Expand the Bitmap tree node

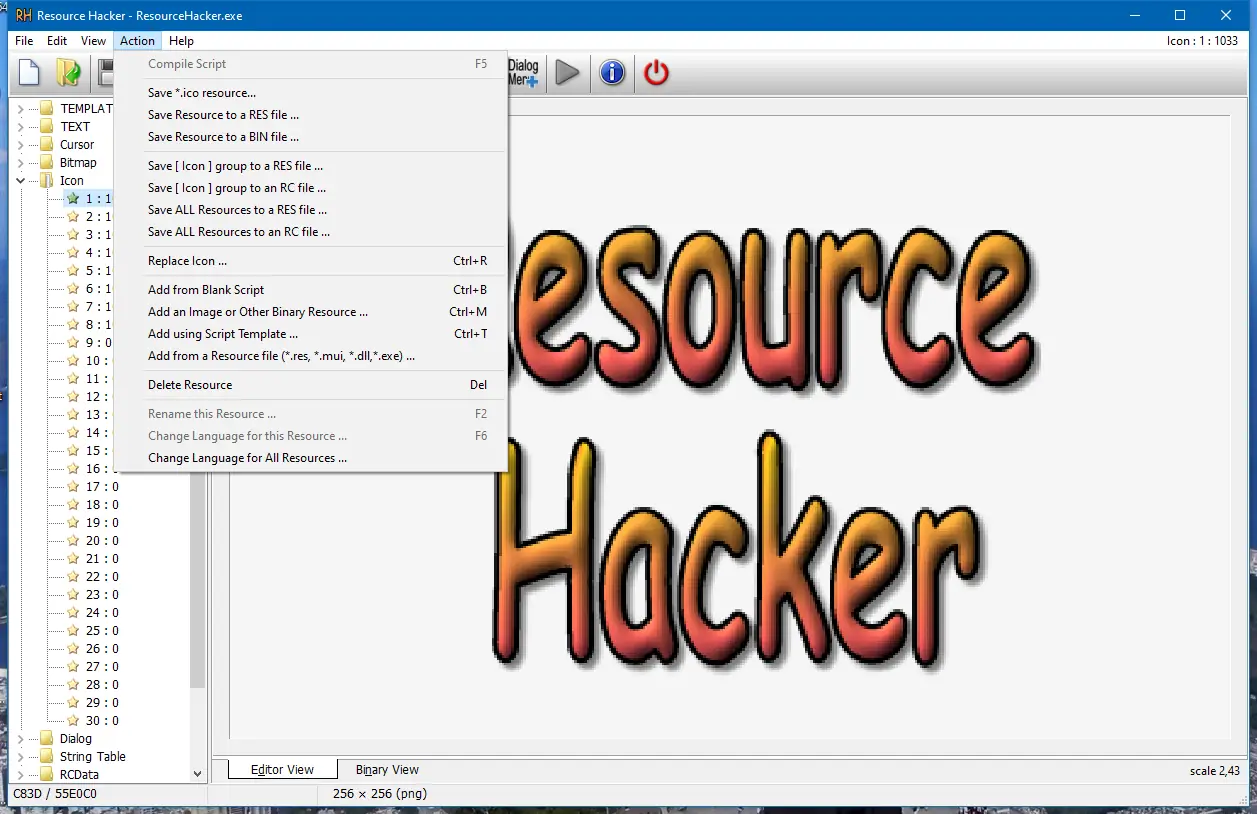(x=20, y=163)
